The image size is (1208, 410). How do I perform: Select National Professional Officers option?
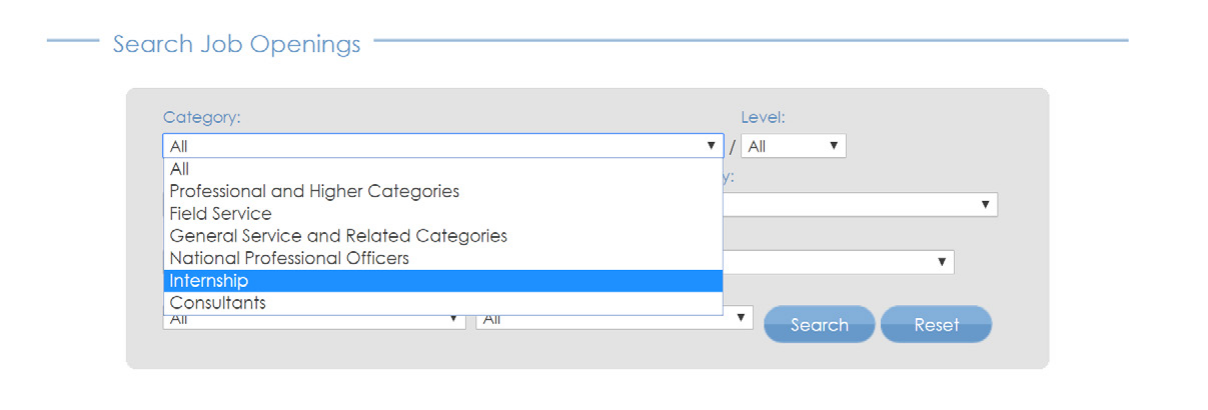pos(443,258)
